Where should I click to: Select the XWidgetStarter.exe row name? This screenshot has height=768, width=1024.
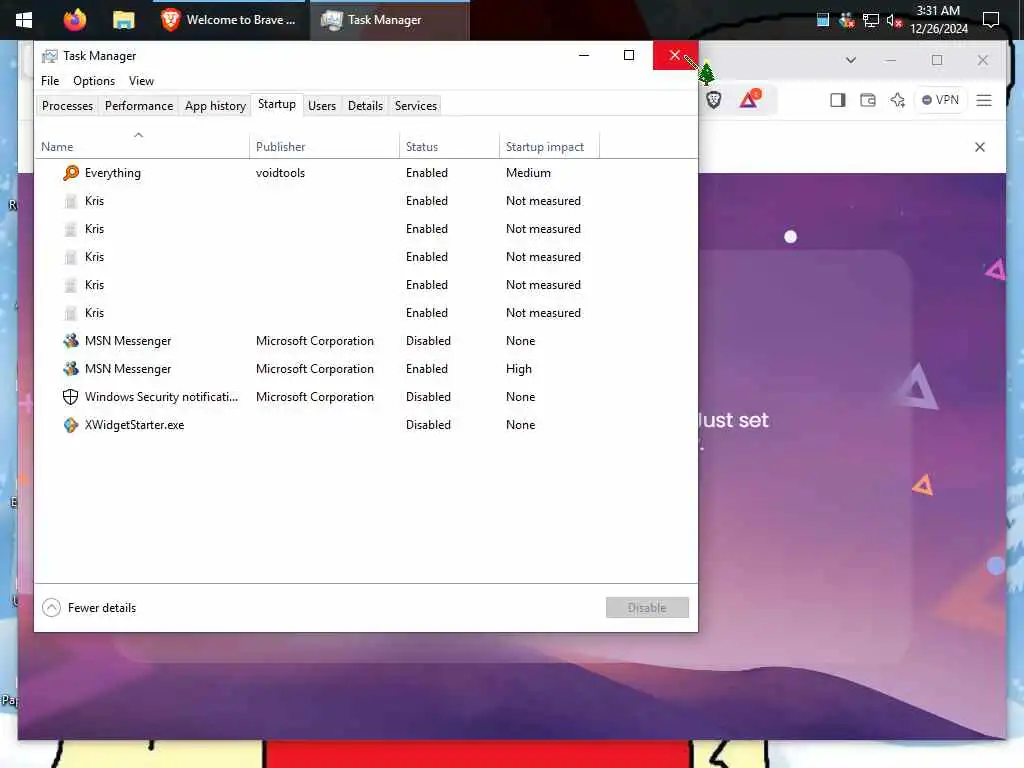click(135, 424)
